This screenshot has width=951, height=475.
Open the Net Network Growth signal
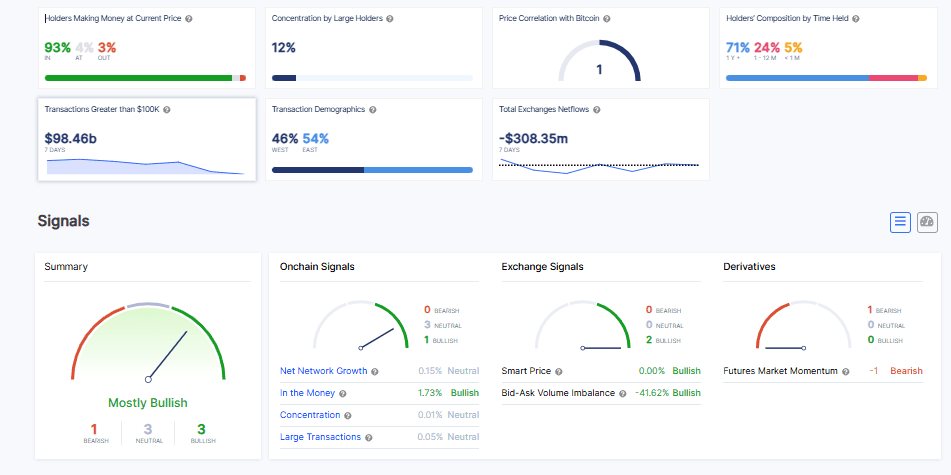click(324, 371)
